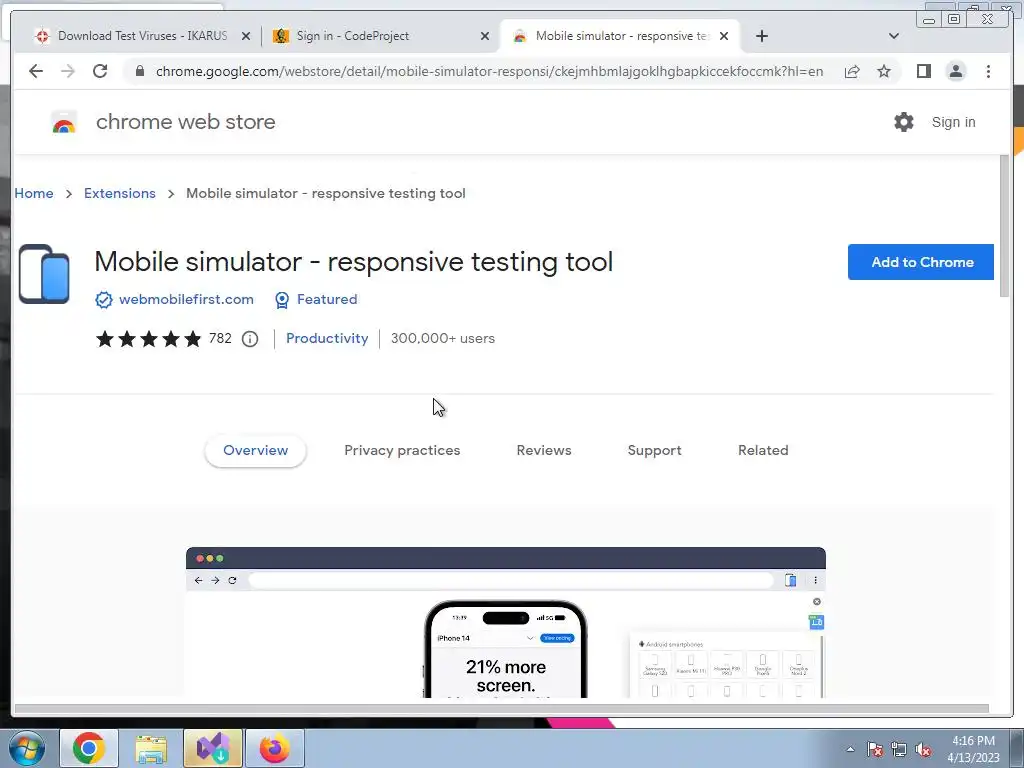Screen dimensions: 1024x768
Task: Click the Mobile simulator extension icon
Action: tap(44, 274)
